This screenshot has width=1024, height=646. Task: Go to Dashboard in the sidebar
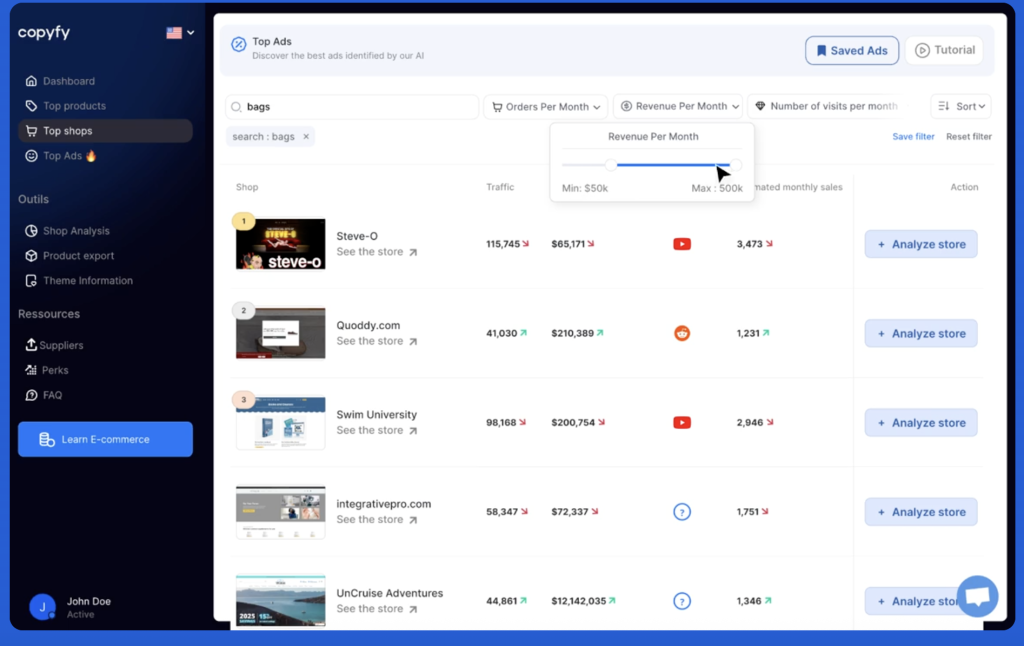(68, 81)
